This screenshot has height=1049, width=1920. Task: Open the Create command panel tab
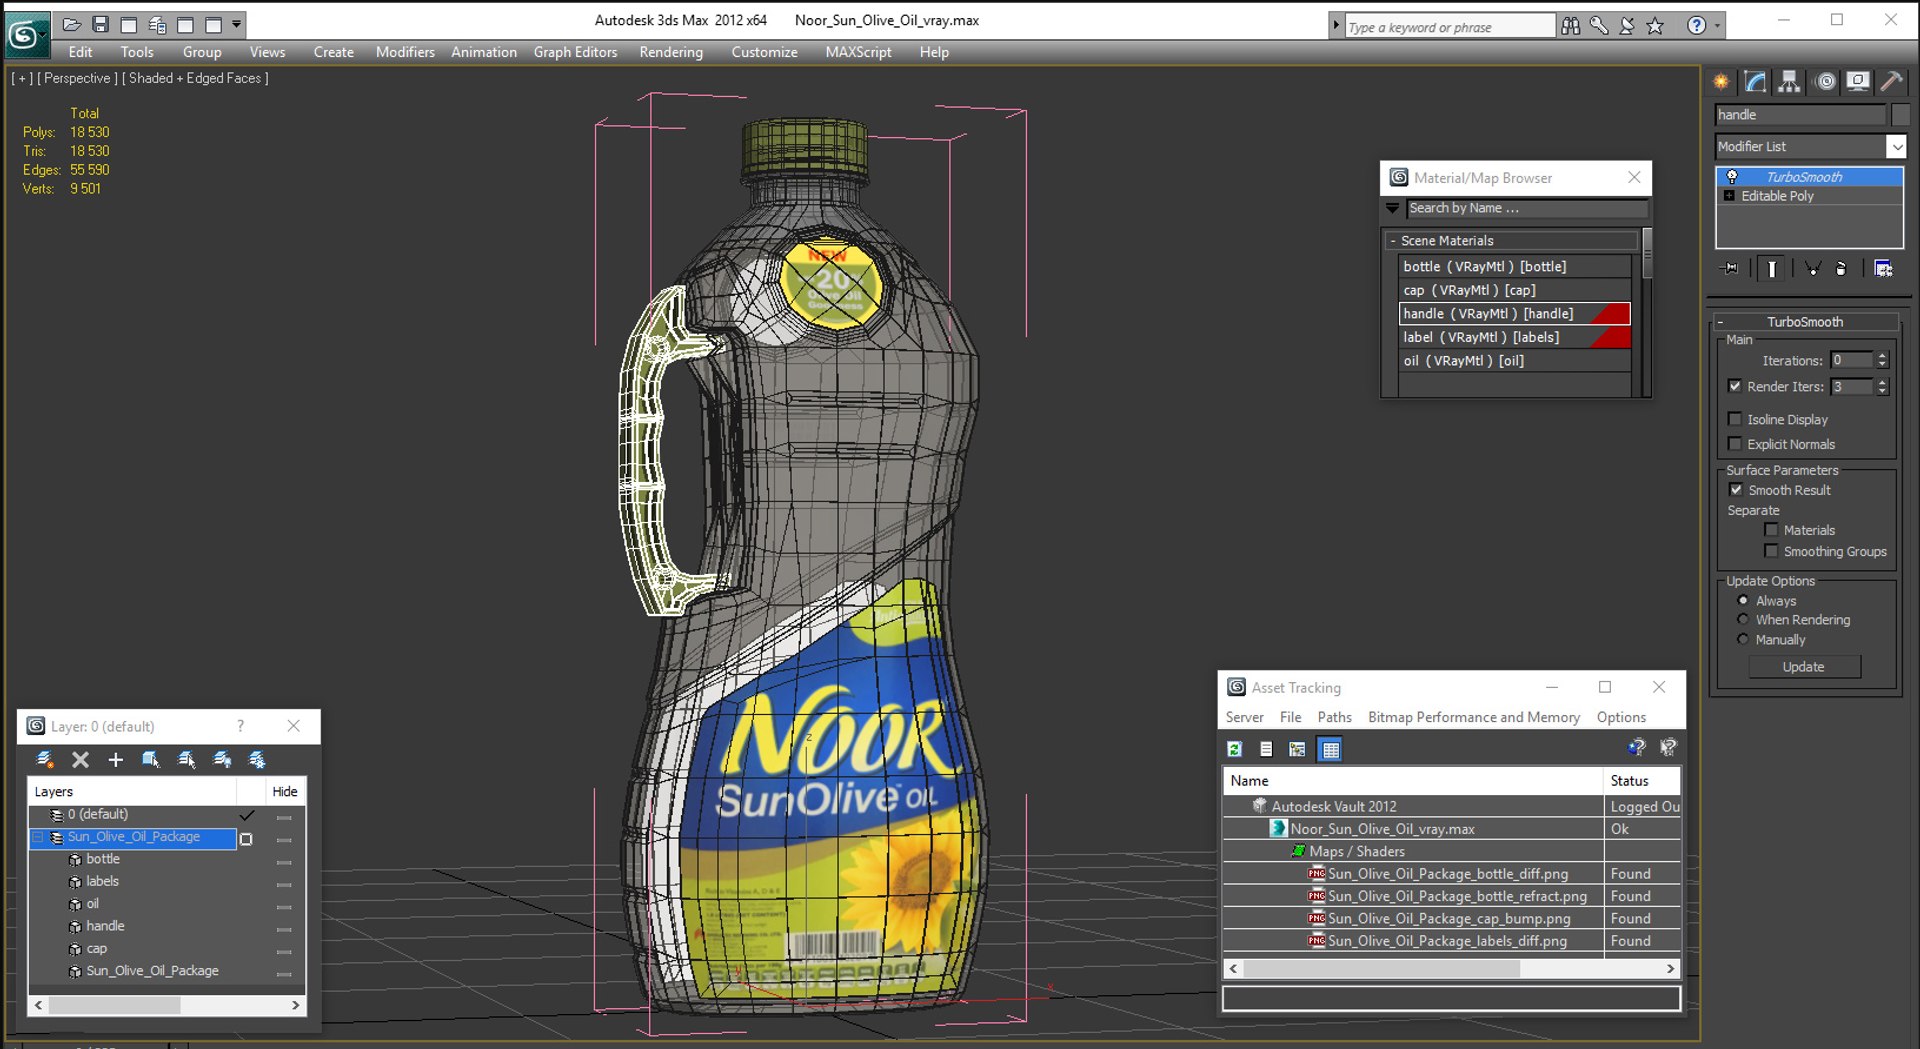[x=1721, y=82]
